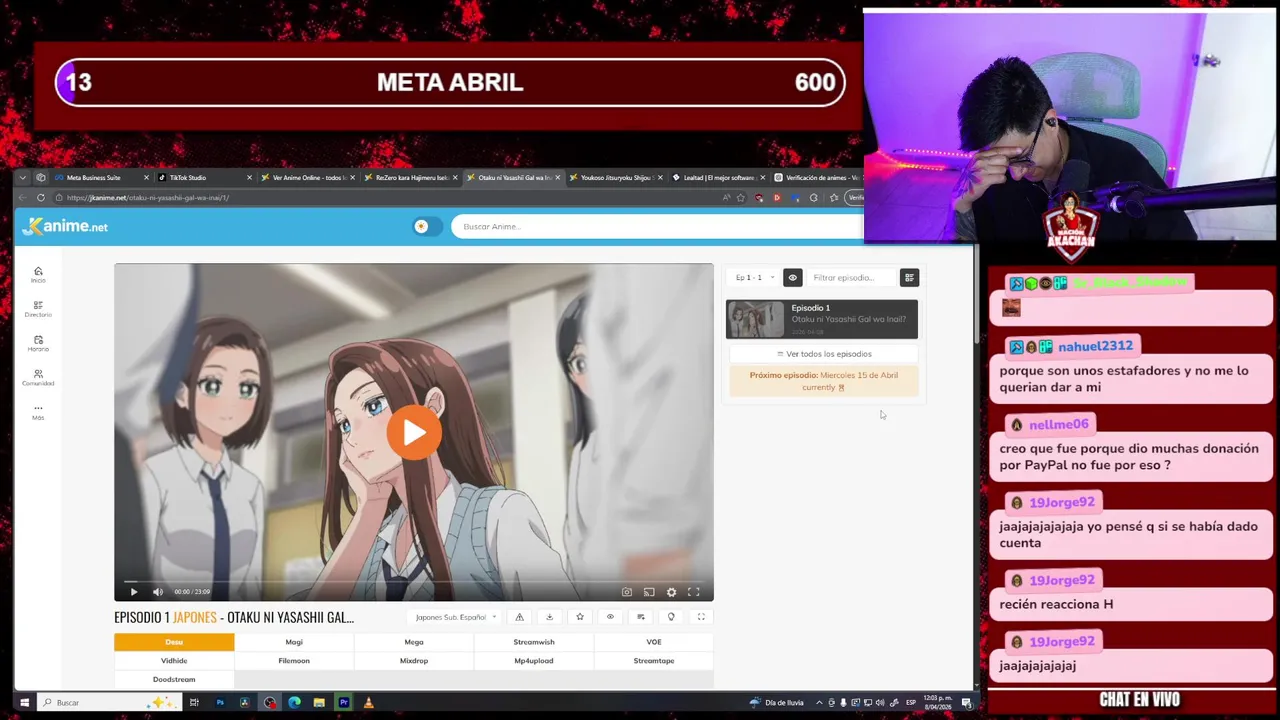The height and width of the screenshot is (720, 1280).
Task: Choose the Filemoon server
Action: pyautogui.click(x=294, y=661)
